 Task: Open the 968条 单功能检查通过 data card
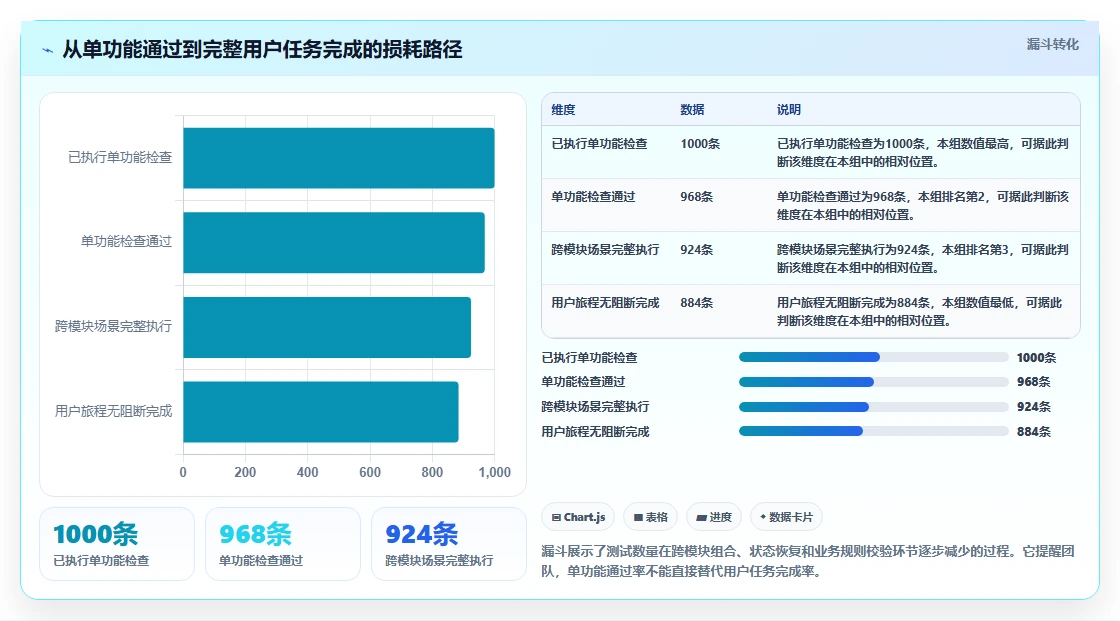point(283,544)
